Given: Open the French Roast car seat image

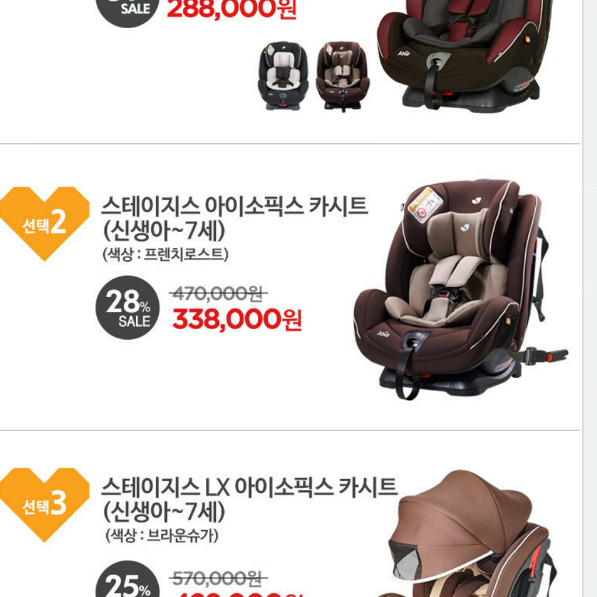Looking at the screenshot, I should coord(461,289).
